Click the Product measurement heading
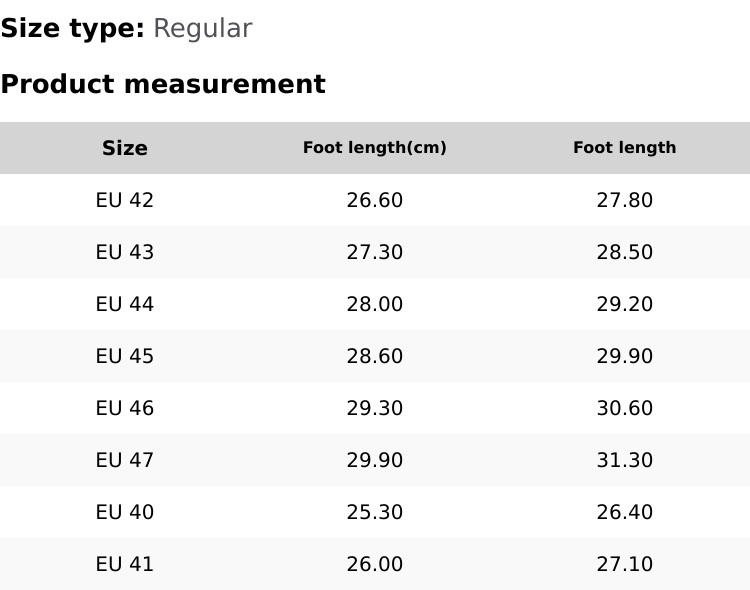 pos(163,84)
